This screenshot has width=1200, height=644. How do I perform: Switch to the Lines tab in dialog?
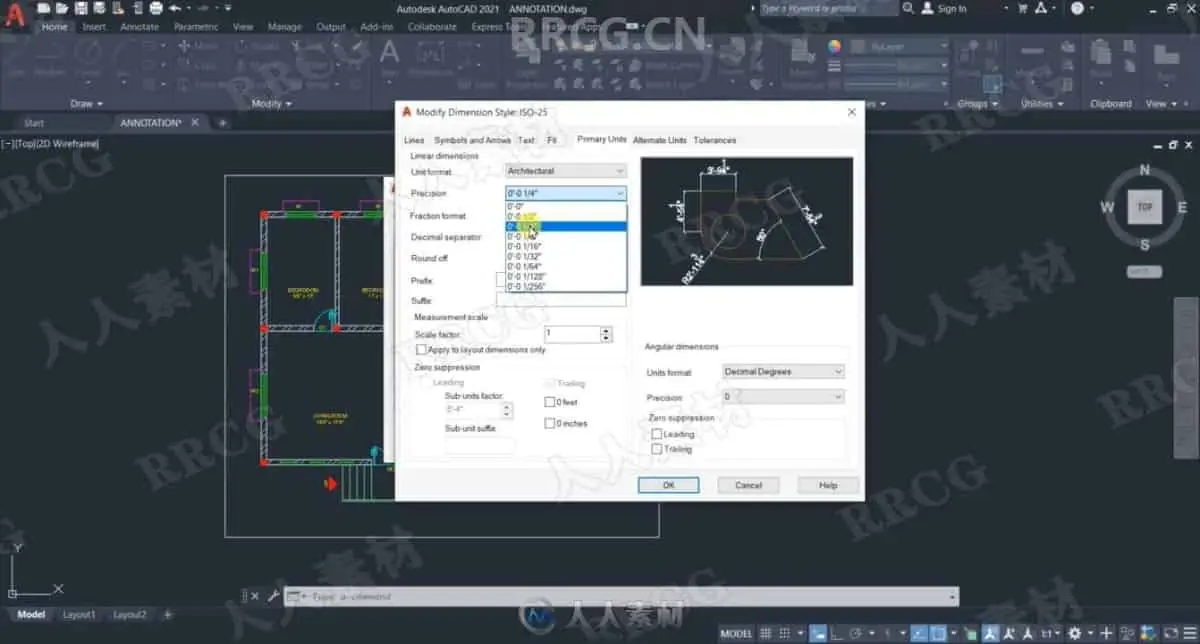click(414, 140)
